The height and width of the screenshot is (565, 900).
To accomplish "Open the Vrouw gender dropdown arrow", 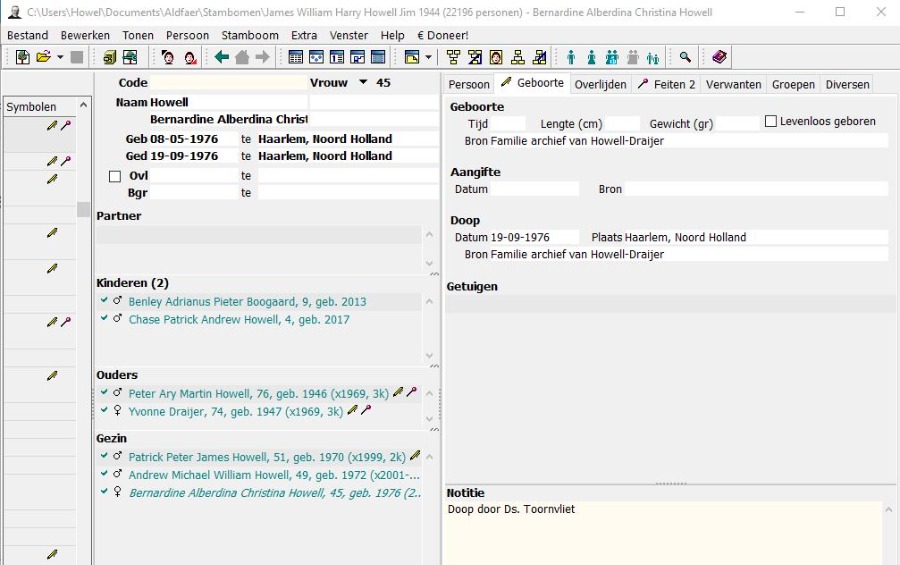I will click(x=363, y=83).
